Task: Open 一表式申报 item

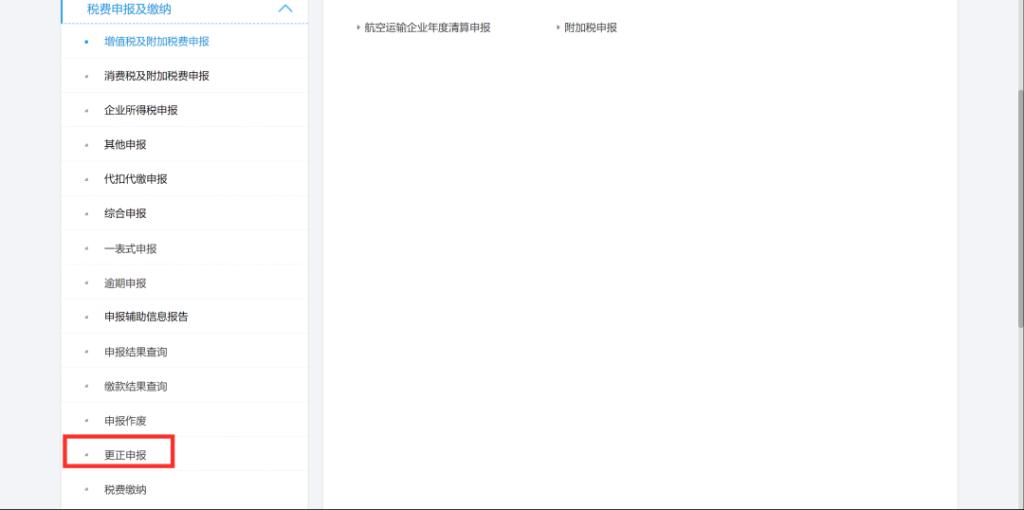Action: (x=131, y=249)
